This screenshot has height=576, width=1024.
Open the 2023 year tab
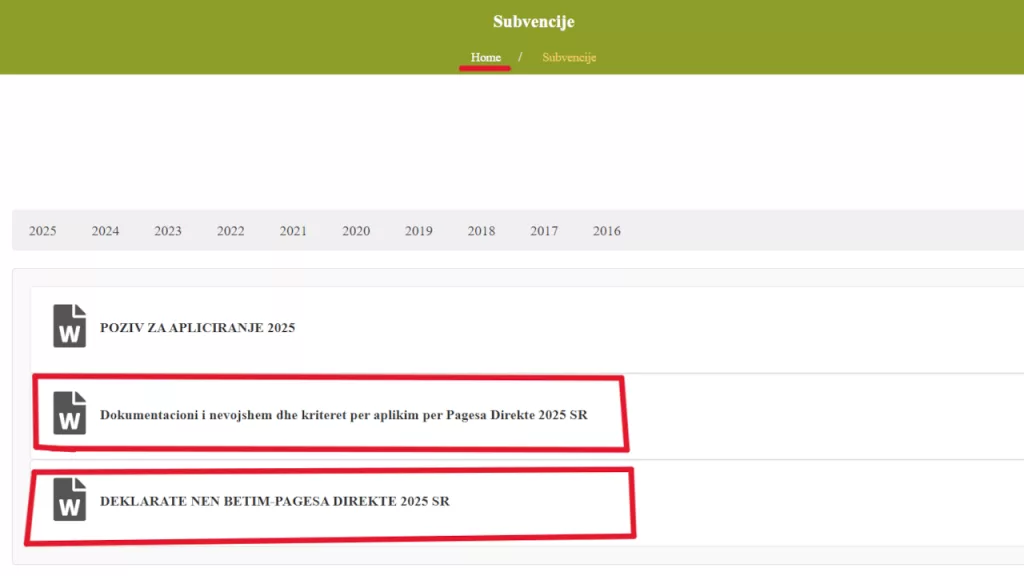click(x=168, y=231)
